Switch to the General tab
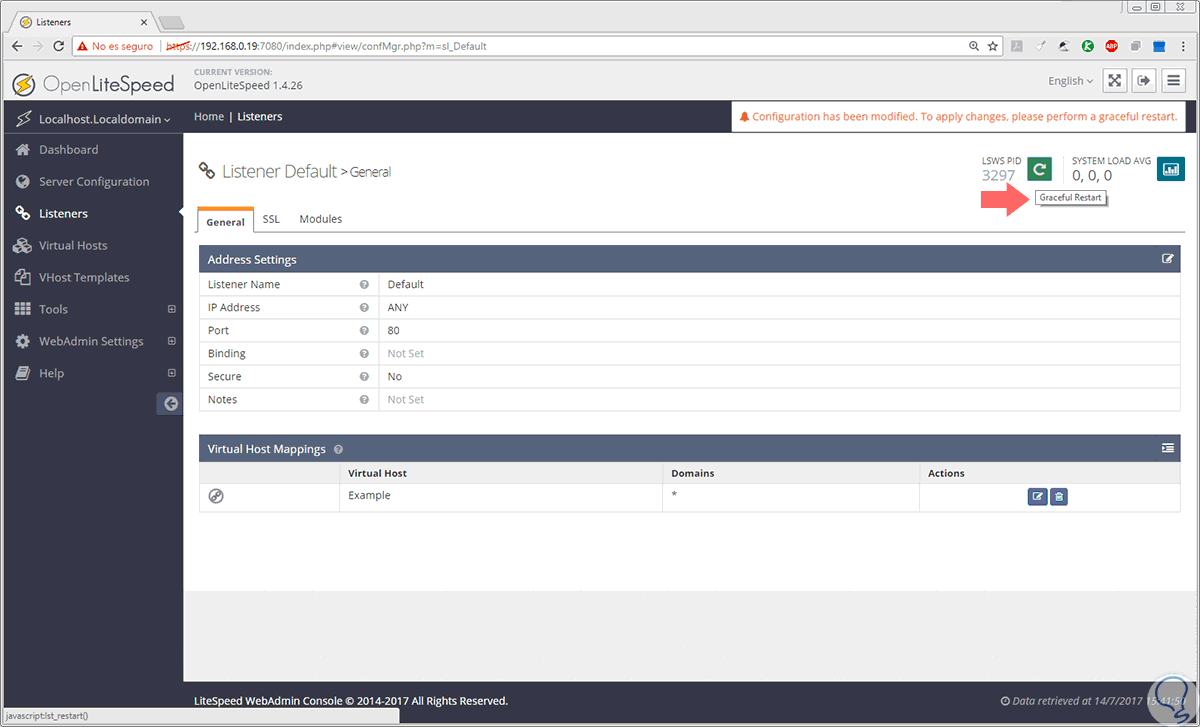Image resolution: width=1200 pixels, height=727 pixels. click(x=225, y=221)
